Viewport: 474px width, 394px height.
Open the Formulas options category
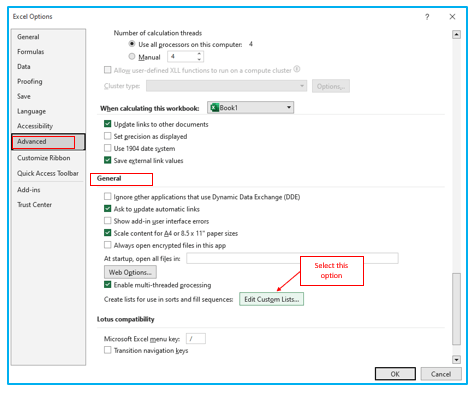pos(31,52)
